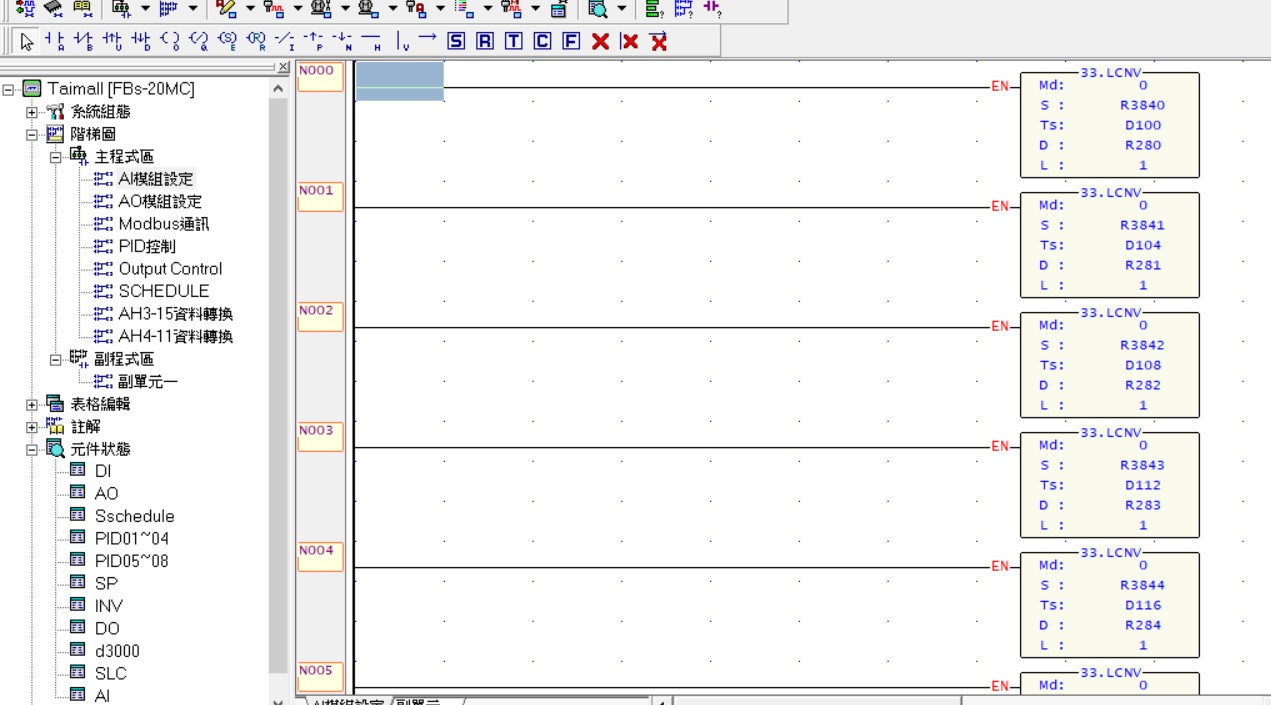Collapse the Taimall [FBs-20MC] project node
Screen dimensions: 1271x705
pos(9,89)
